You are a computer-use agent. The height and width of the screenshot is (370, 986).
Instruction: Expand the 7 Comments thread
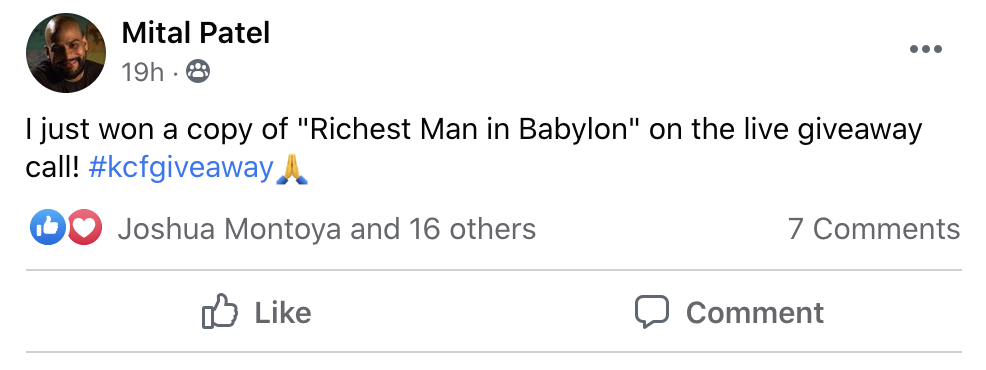click(874, 229)
